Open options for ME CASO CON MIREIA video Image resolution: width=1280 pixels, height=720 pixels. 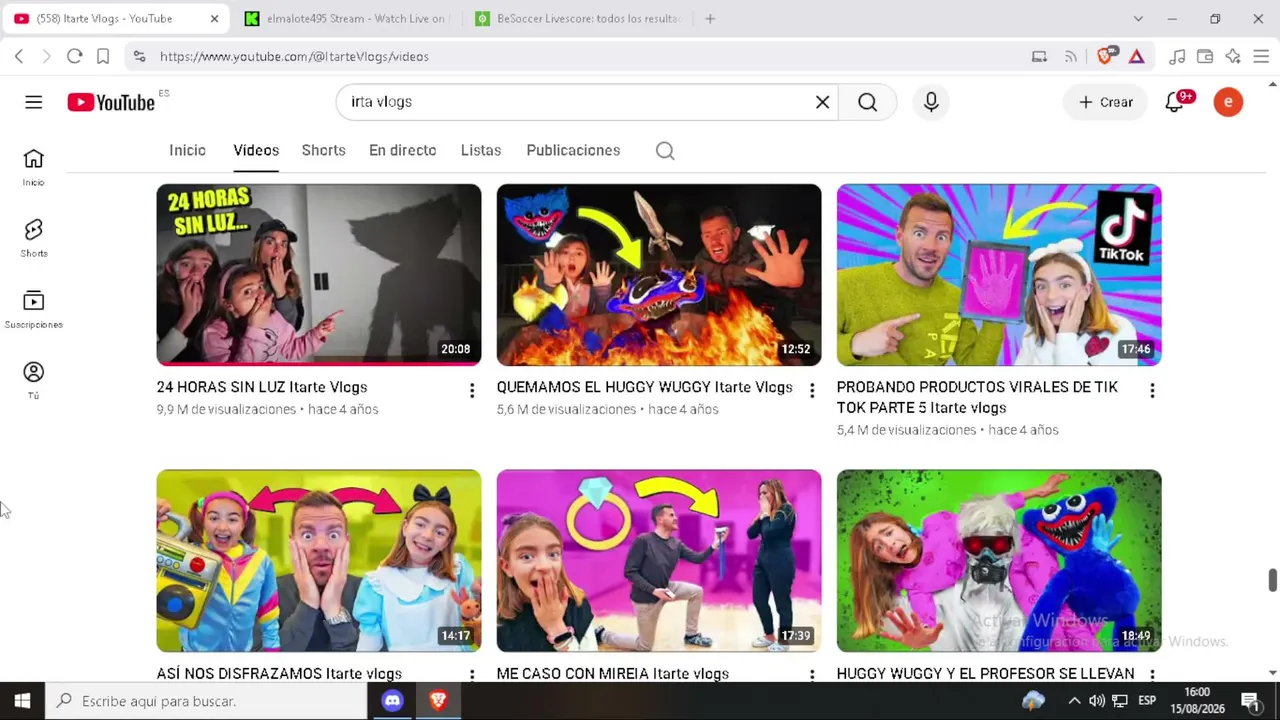pos(812,676)
